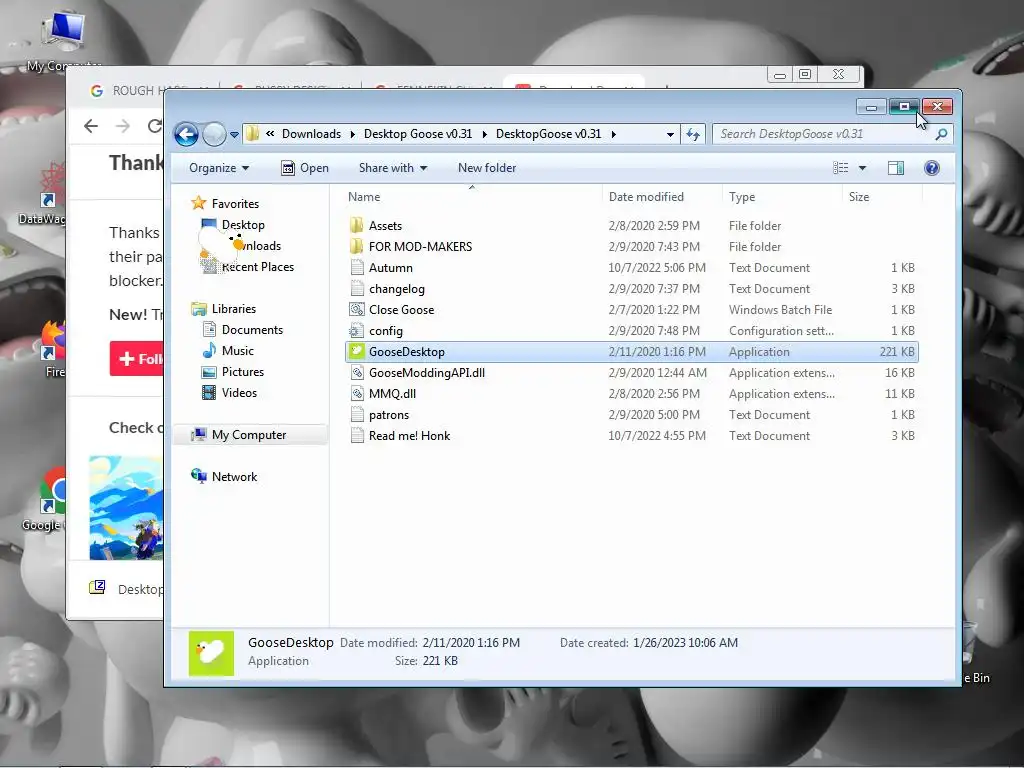
Task: Click the Firefox shortcut on the desktop
Action: coord(54,349)
